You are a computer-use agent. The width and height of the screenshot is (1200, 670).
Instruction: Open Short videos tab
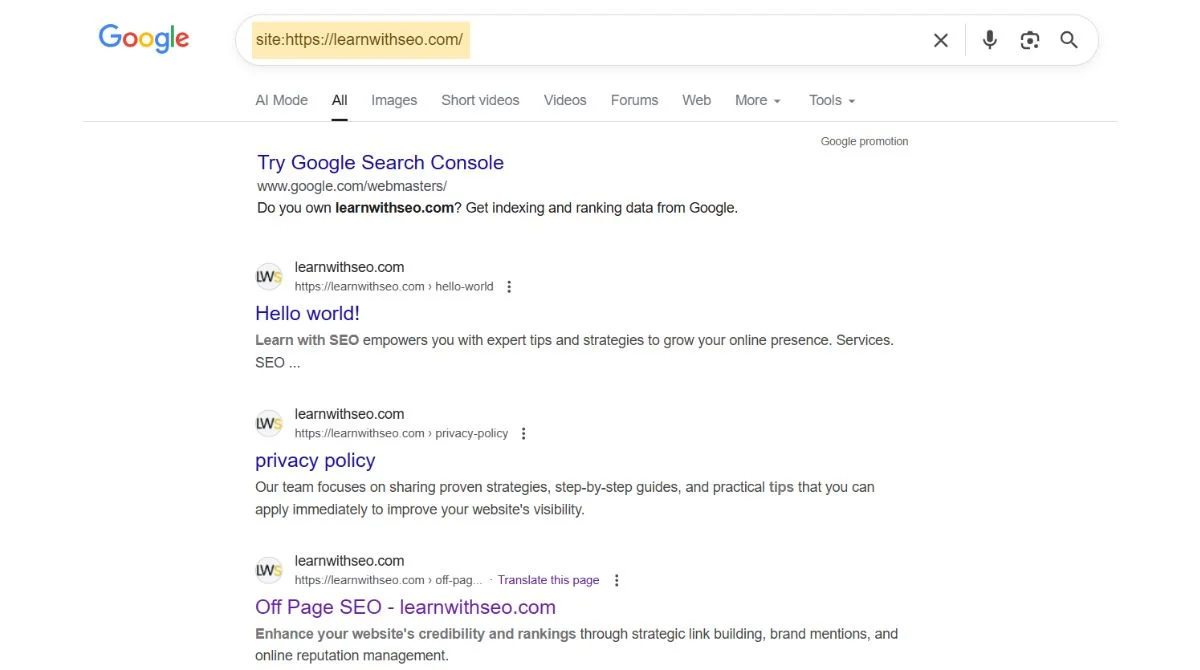pyautogui.click(x=480, y=100)
